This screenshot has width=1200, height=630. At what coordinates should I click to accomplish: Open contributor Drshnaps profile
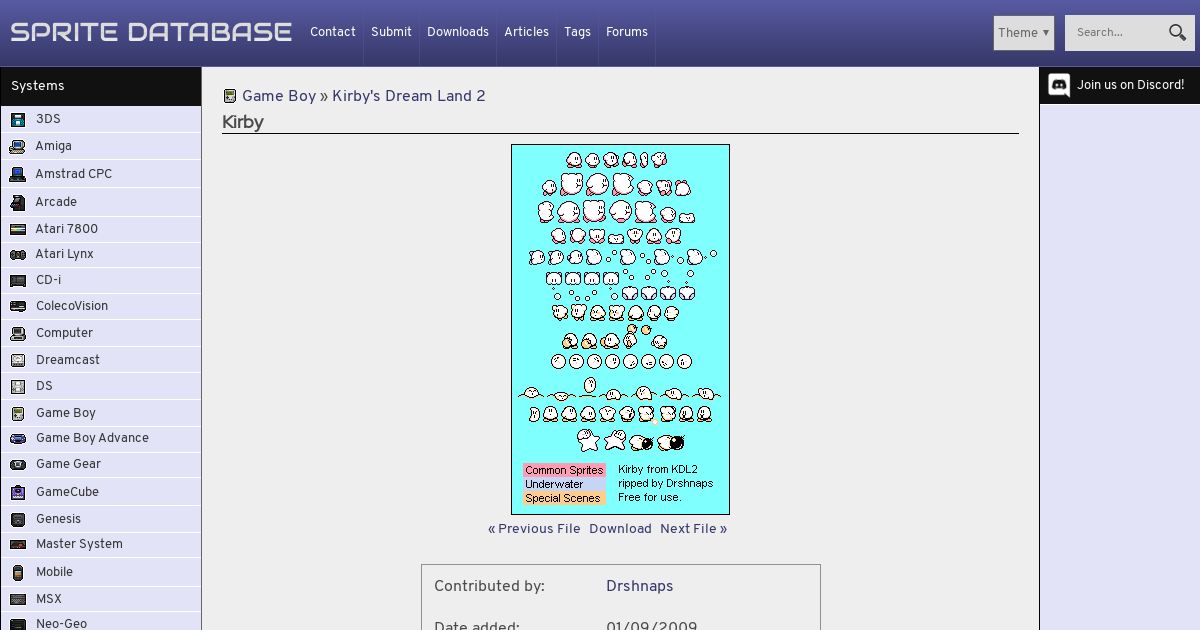tap(640, 587)
